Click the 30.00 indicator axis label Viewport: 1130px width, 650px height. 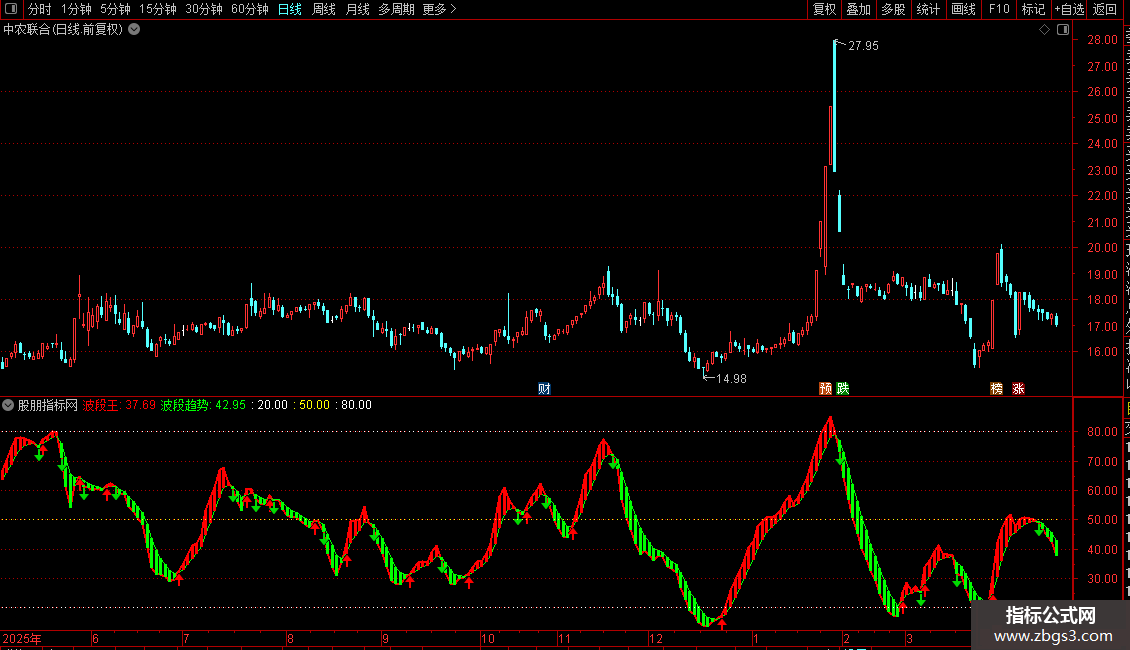click(x=1103, y=579)
